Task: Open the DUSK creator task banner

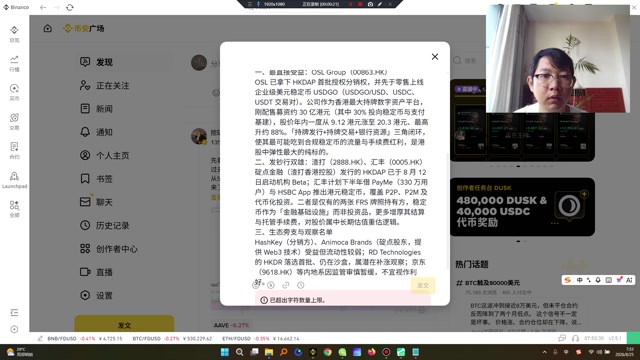Action: click(x=522, y=207)
